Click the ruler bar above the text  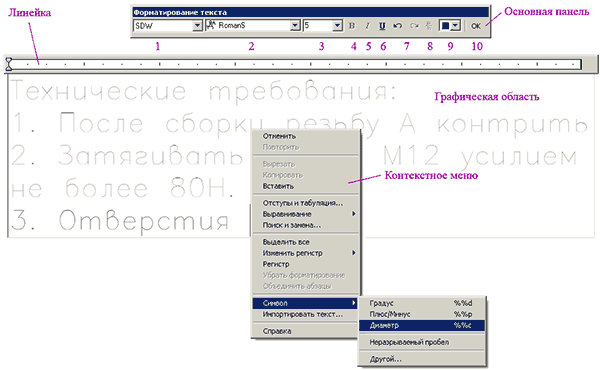(x=295, y=64)
